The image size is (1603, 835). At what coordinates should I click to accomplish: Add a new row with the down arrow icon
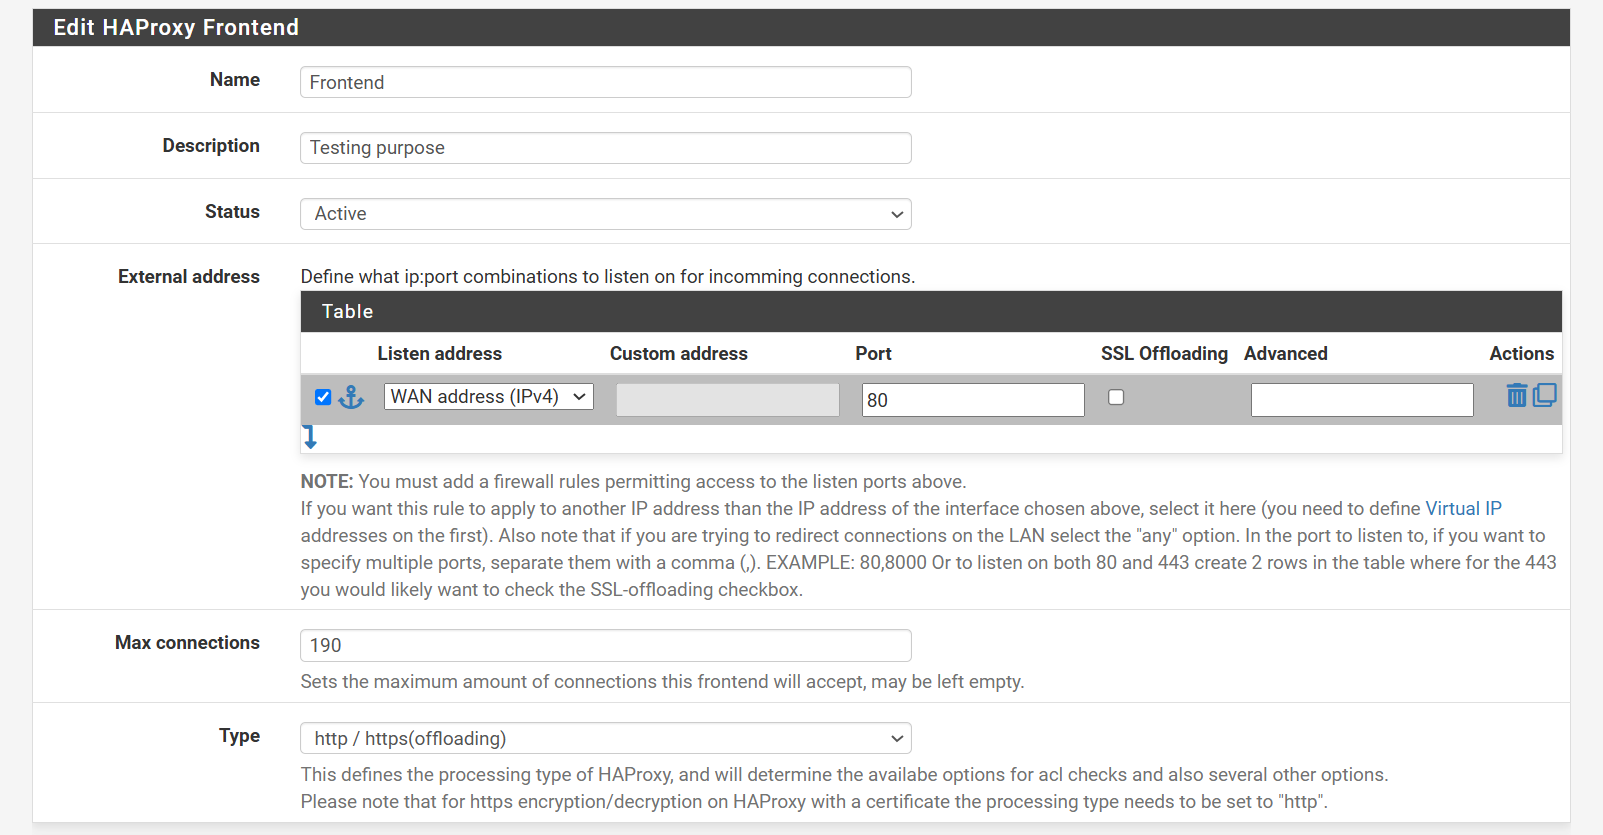click(x=310, y=437)
